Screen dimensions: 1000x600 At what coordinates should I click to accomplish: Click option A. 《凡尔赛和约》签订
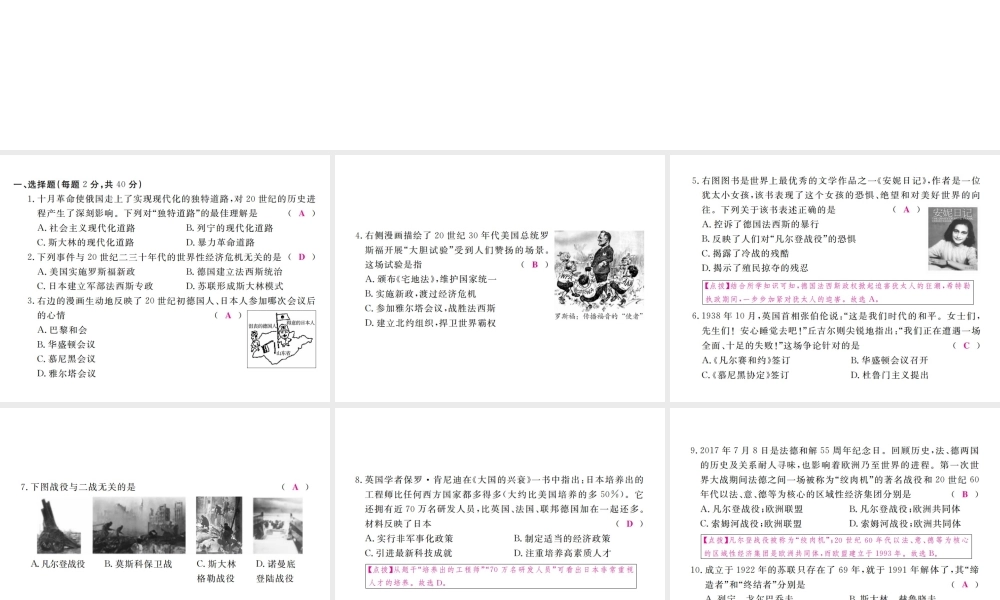(x=746, y=360)
